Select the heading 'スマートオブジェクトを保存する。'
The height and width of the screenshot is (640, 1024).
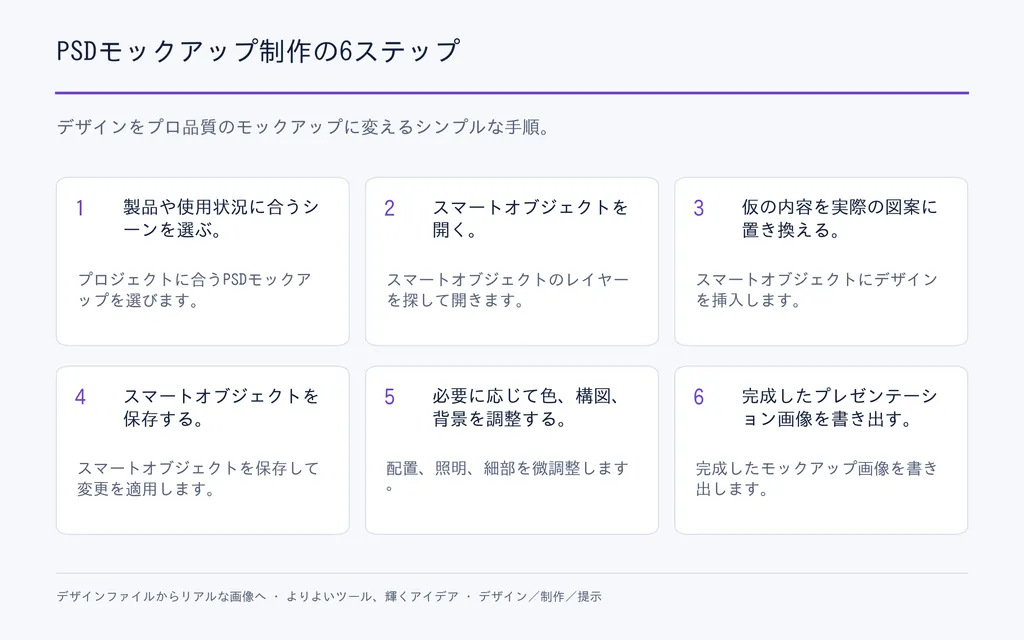point(221,407)
